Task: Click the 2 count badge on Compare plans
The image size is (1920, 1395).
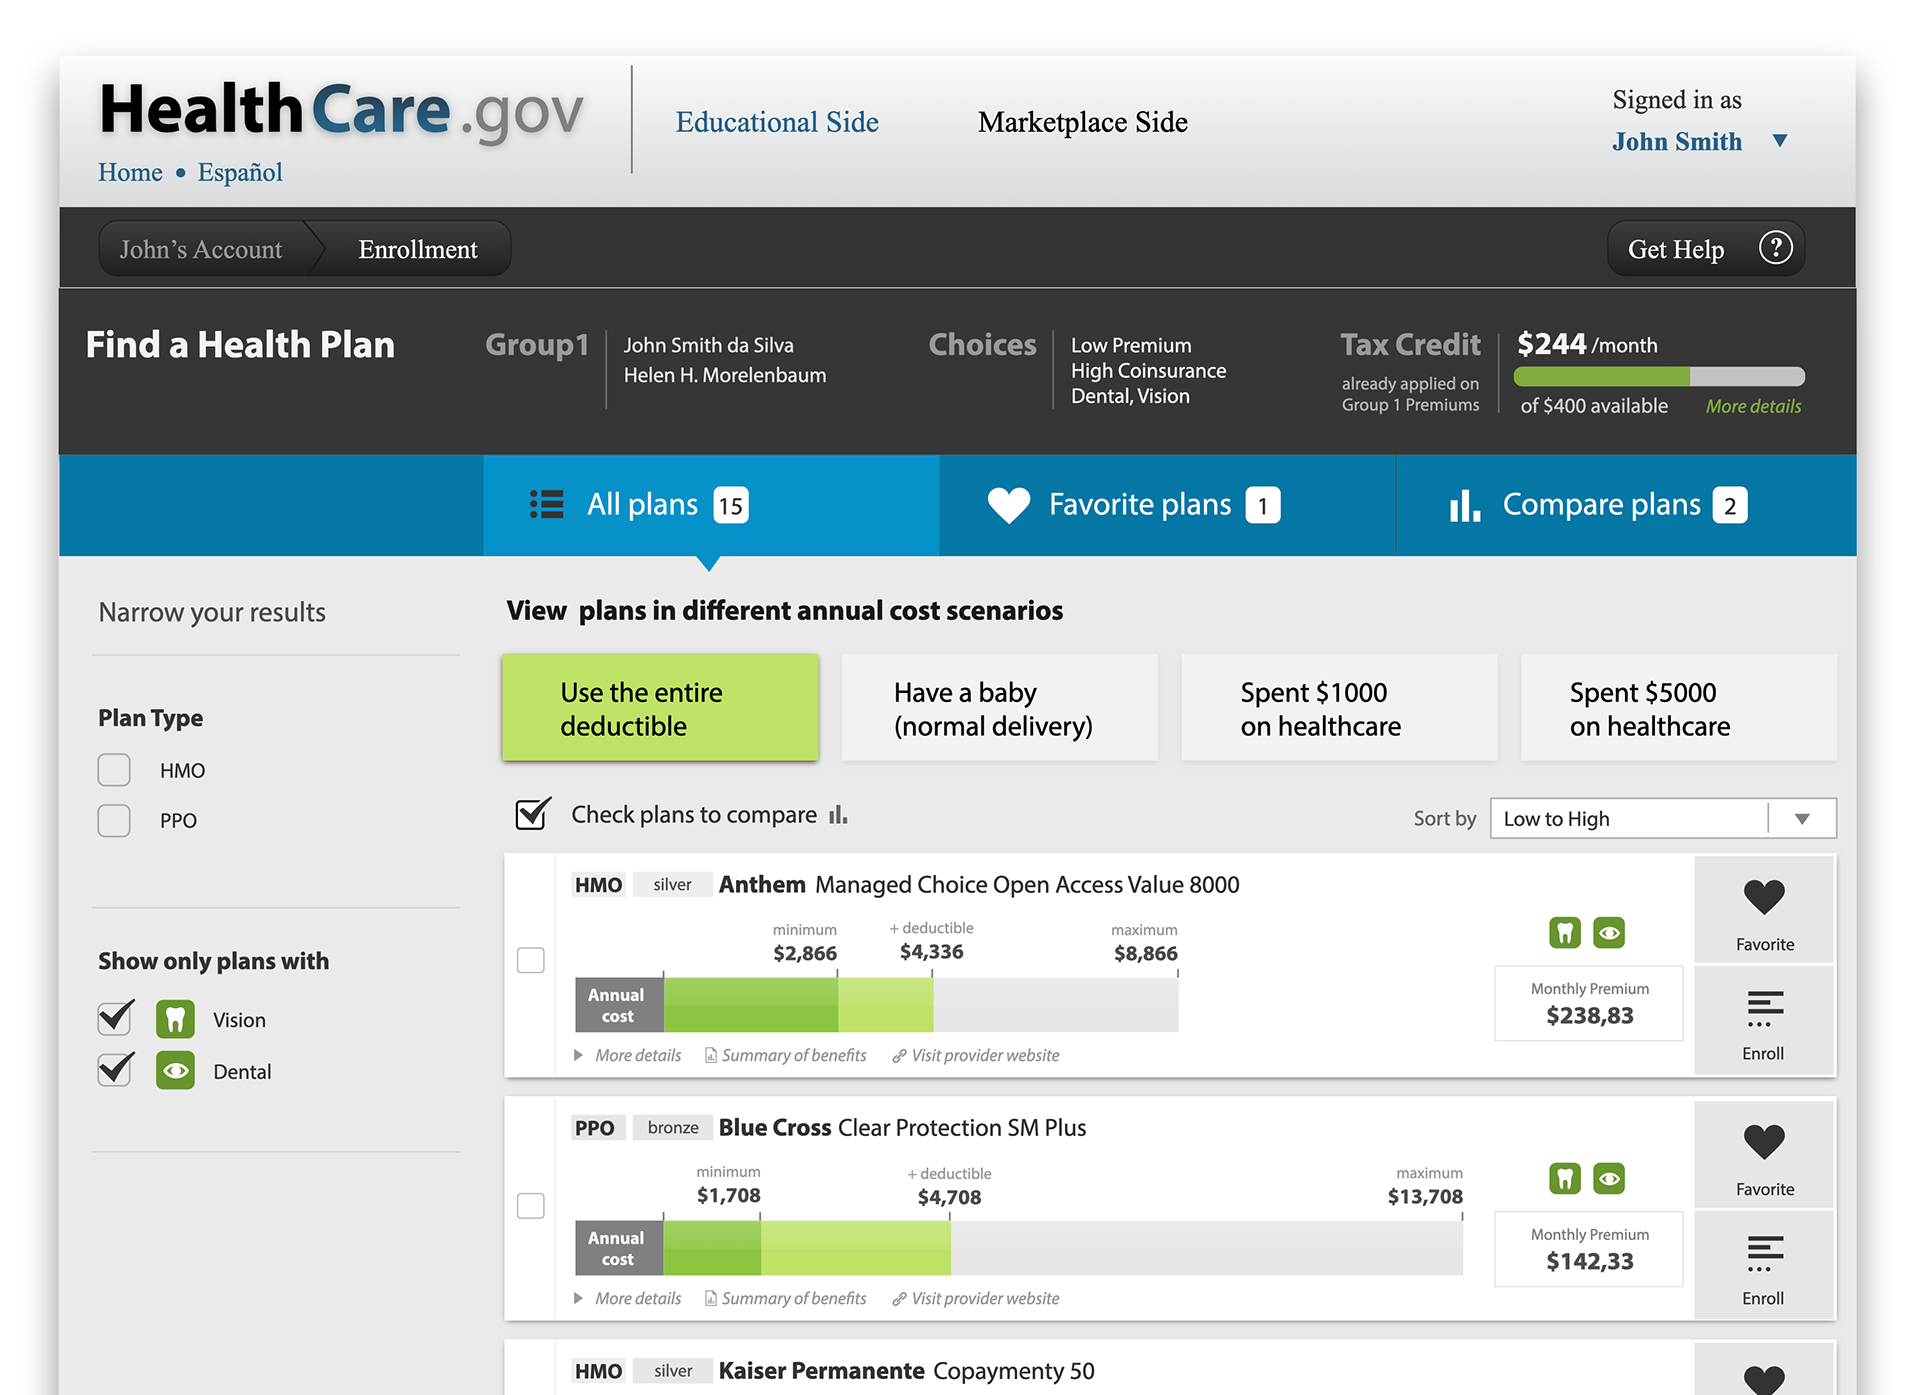Action: pos(1730,505)
